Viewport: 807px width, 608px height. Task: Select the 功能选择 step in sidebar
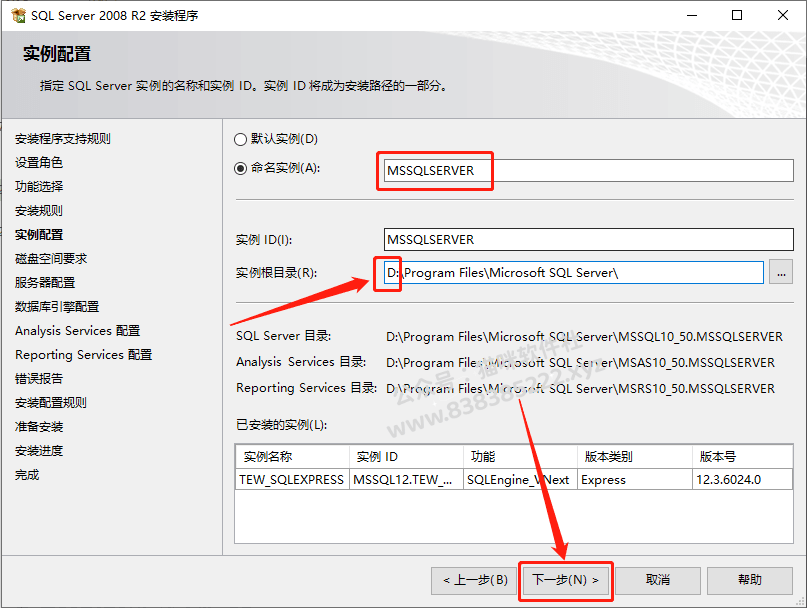(39, 186)
